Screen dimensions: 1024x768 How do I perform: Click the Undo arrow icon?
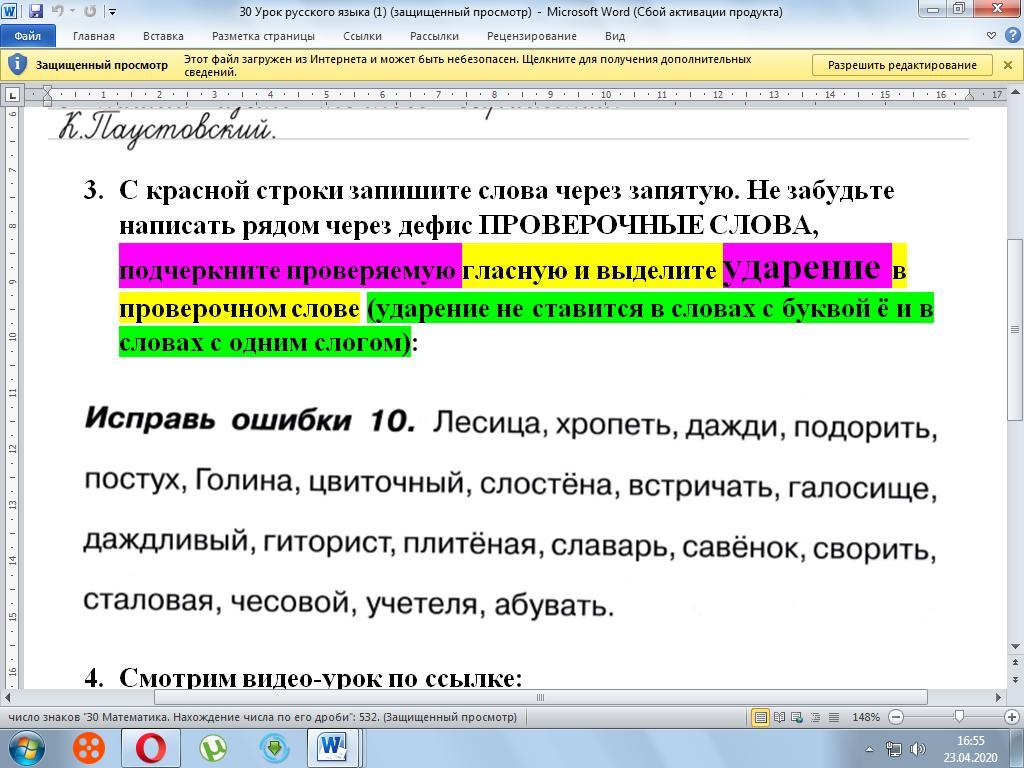point(58,11)
